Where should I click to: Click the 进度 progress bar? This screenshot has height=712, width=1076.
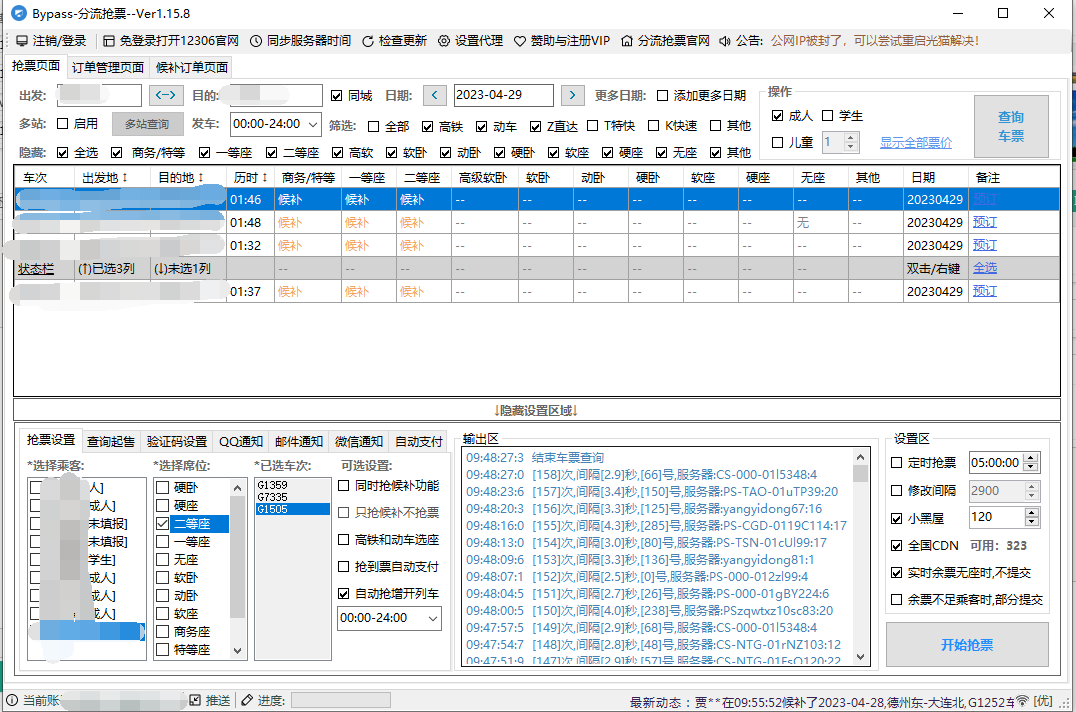click(x=340, y=700)
